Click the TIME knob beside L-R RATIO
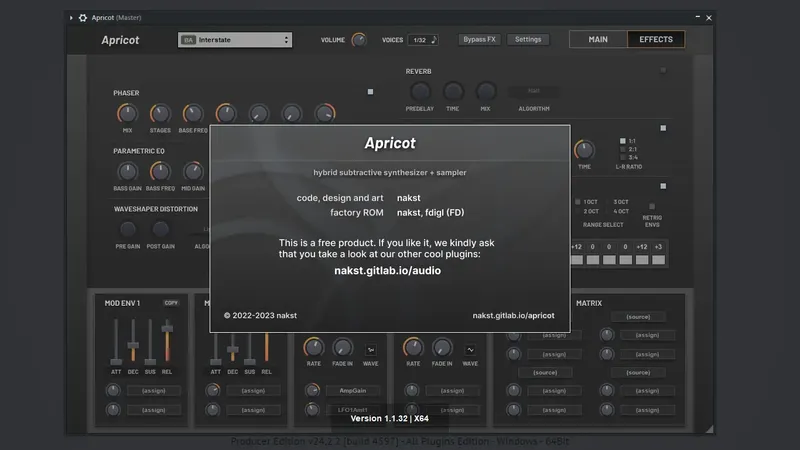Screen dimensions: 800x450 [x=584, y=150]
